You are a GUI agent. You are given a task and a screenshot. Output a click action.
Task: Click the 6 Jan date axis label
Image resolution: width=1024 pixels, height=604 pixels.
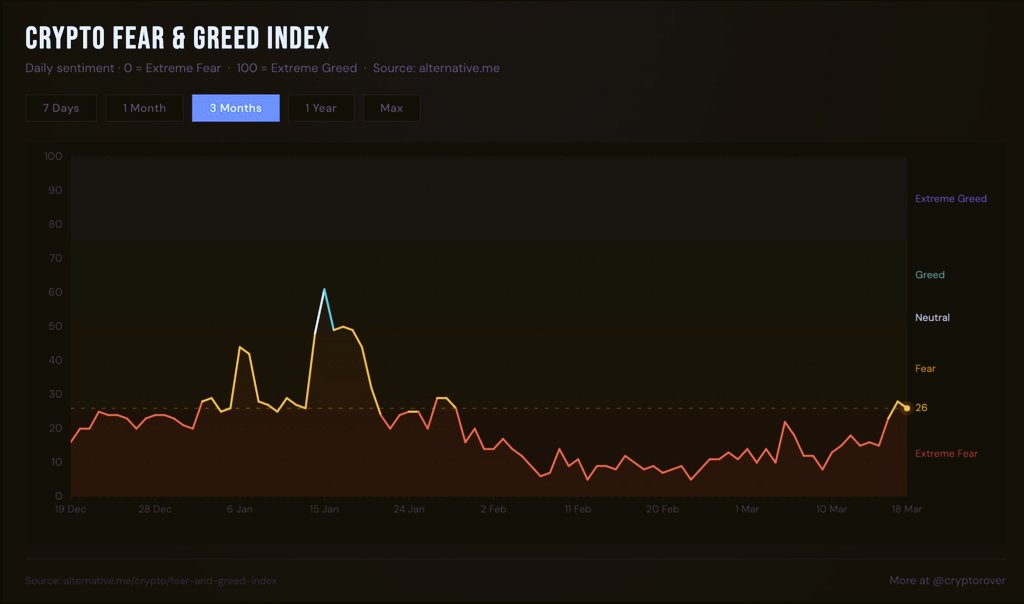240,509
